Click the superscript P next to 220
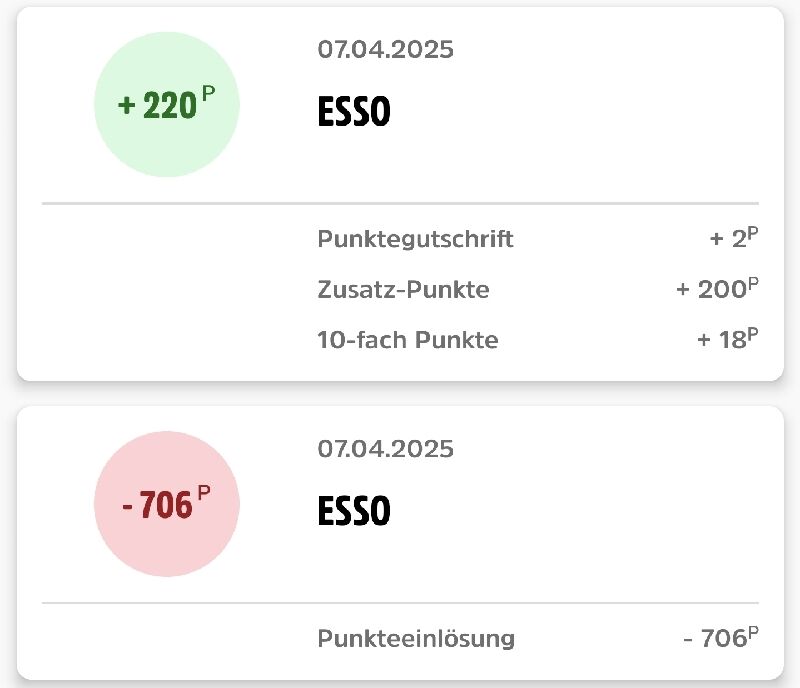Image resolution: width=800 pixels, height=688 pixels. click(208, 94)
